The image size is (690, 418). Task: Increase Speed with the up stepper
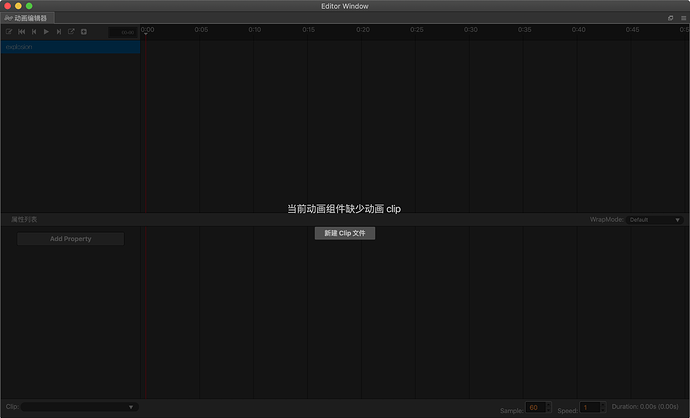coord(603,405)
